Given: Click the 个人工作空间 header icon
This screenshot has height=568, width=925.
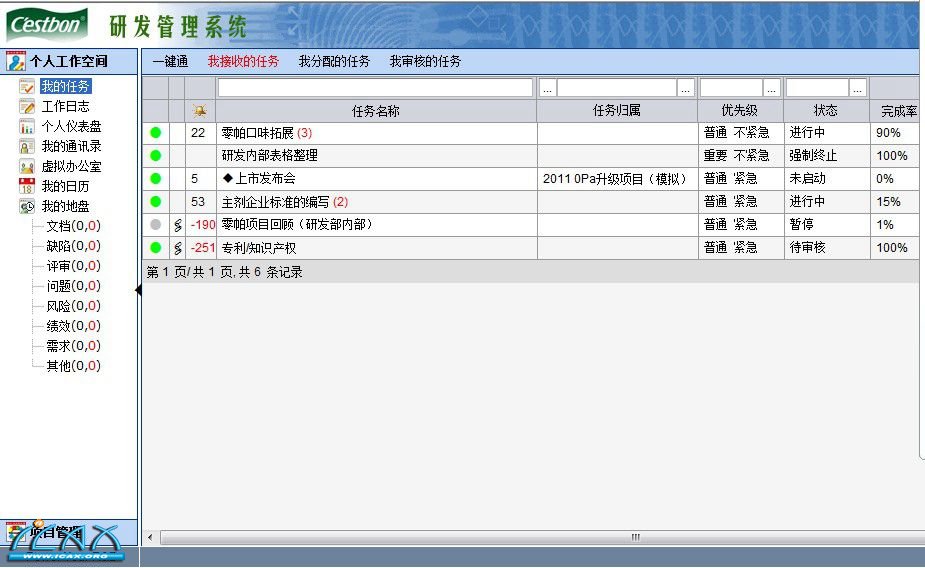Looking at the screenshot, I should (16, 61).
